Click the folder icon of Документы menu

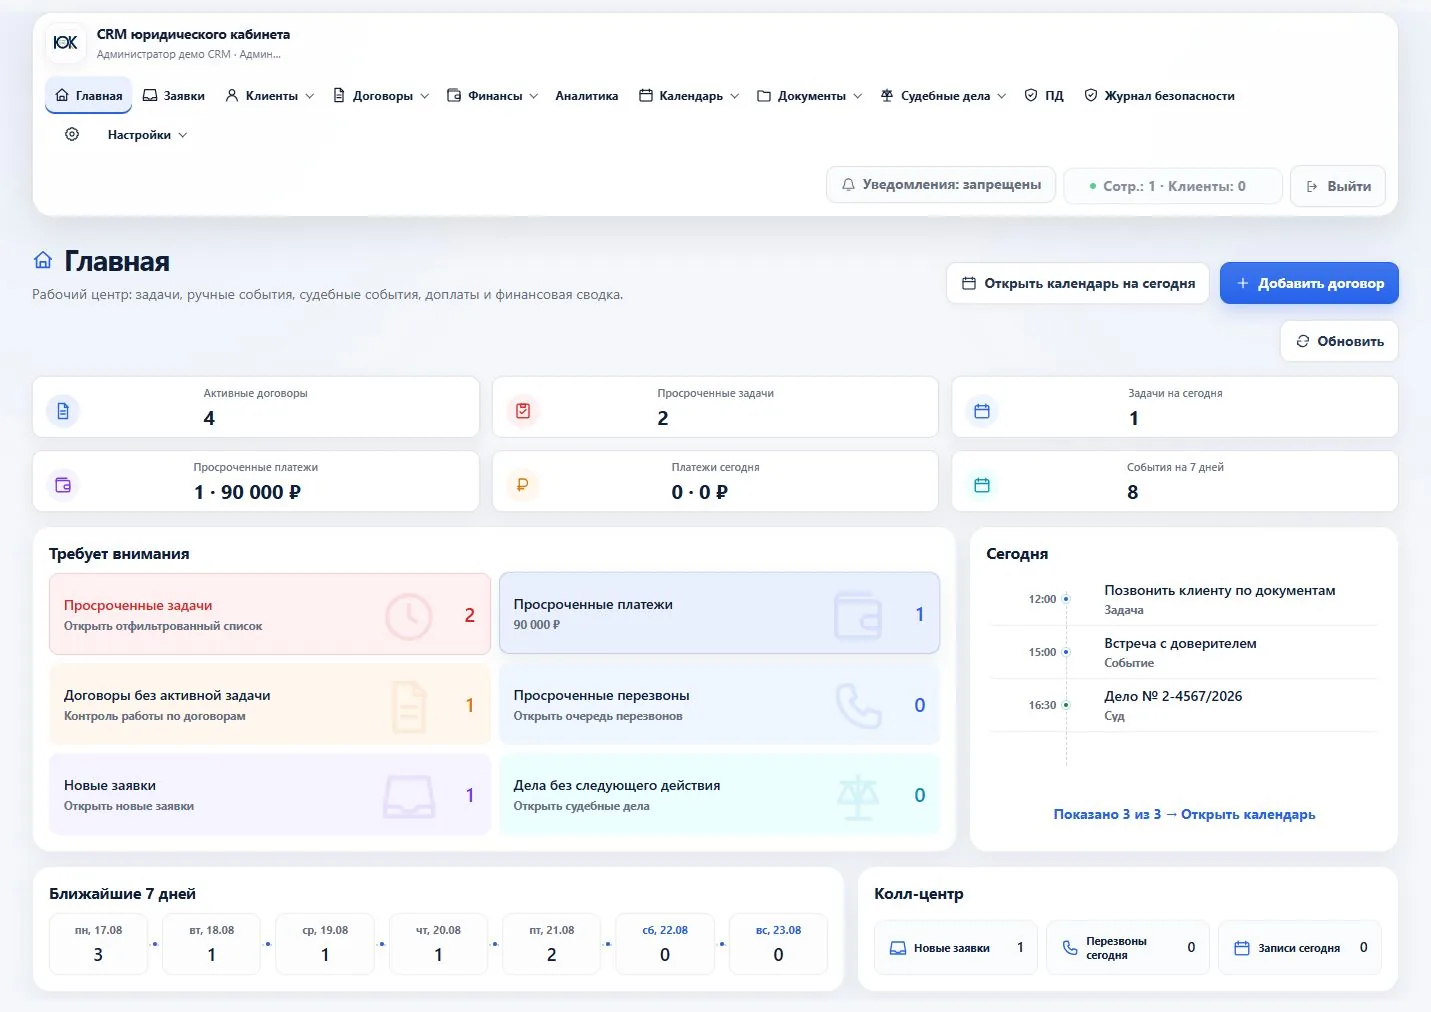[764, 96]
